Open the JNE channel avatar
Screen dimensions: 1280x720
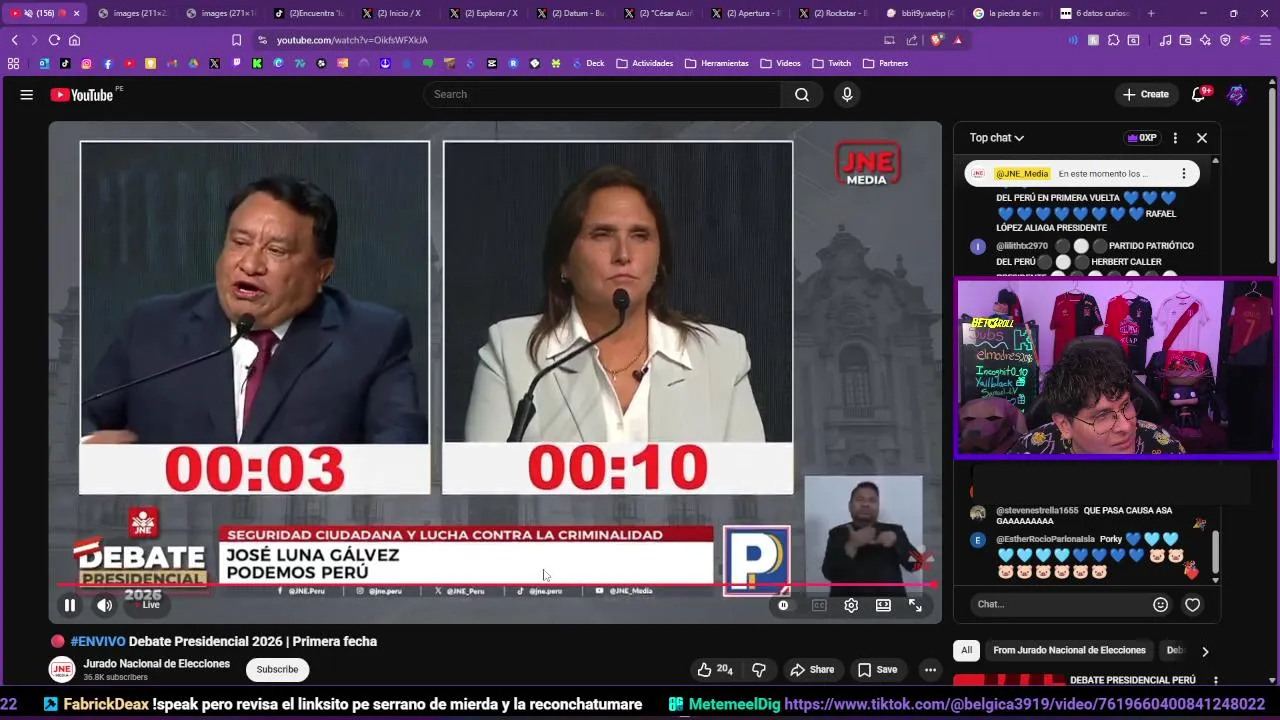(x=62, y=670)
